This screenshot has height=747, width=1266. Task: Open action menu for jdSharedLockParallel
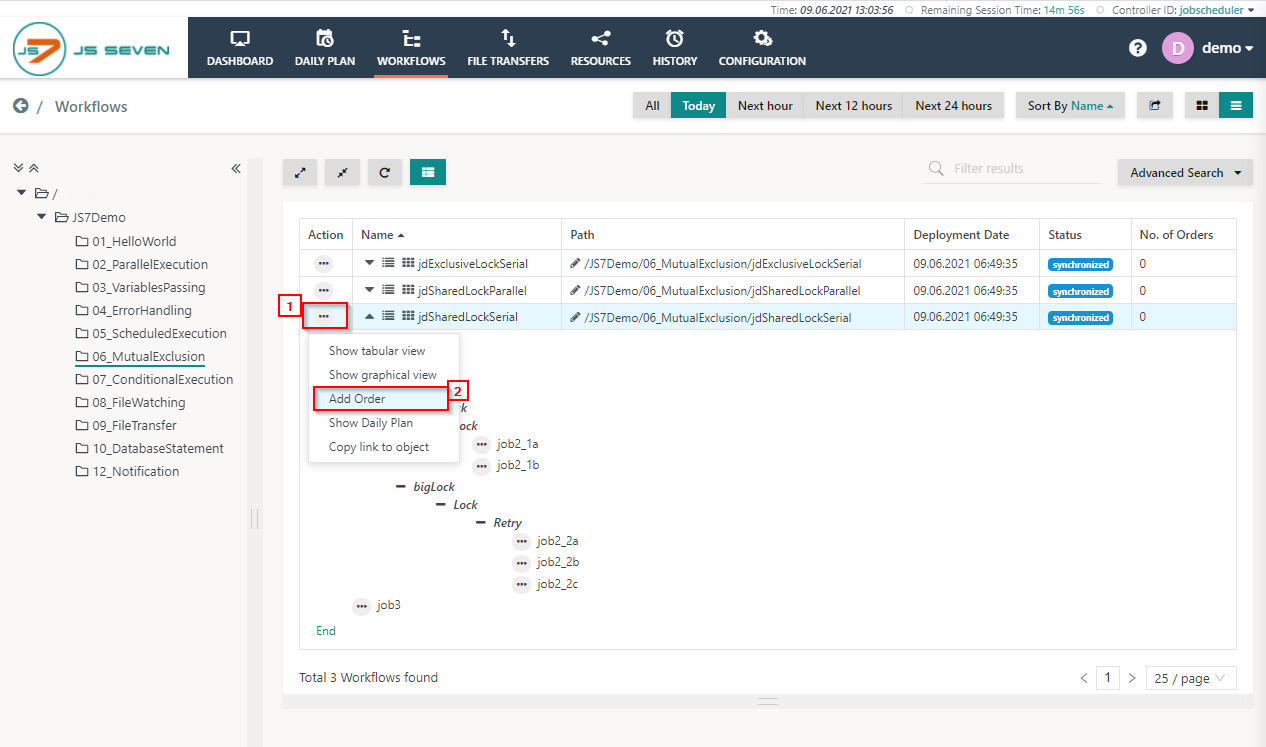(x=323, y=290)
